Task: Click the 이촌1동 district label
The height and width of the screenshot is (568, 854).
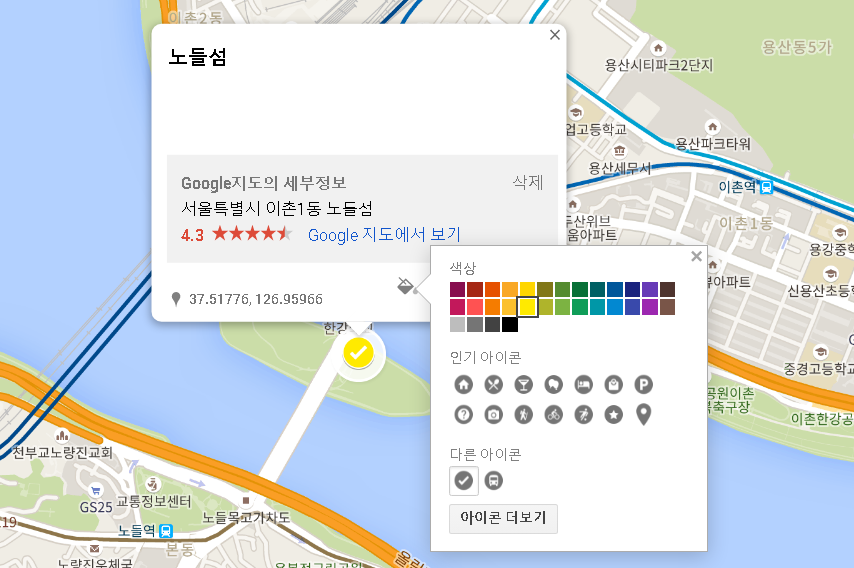Action: click(746, 223)
